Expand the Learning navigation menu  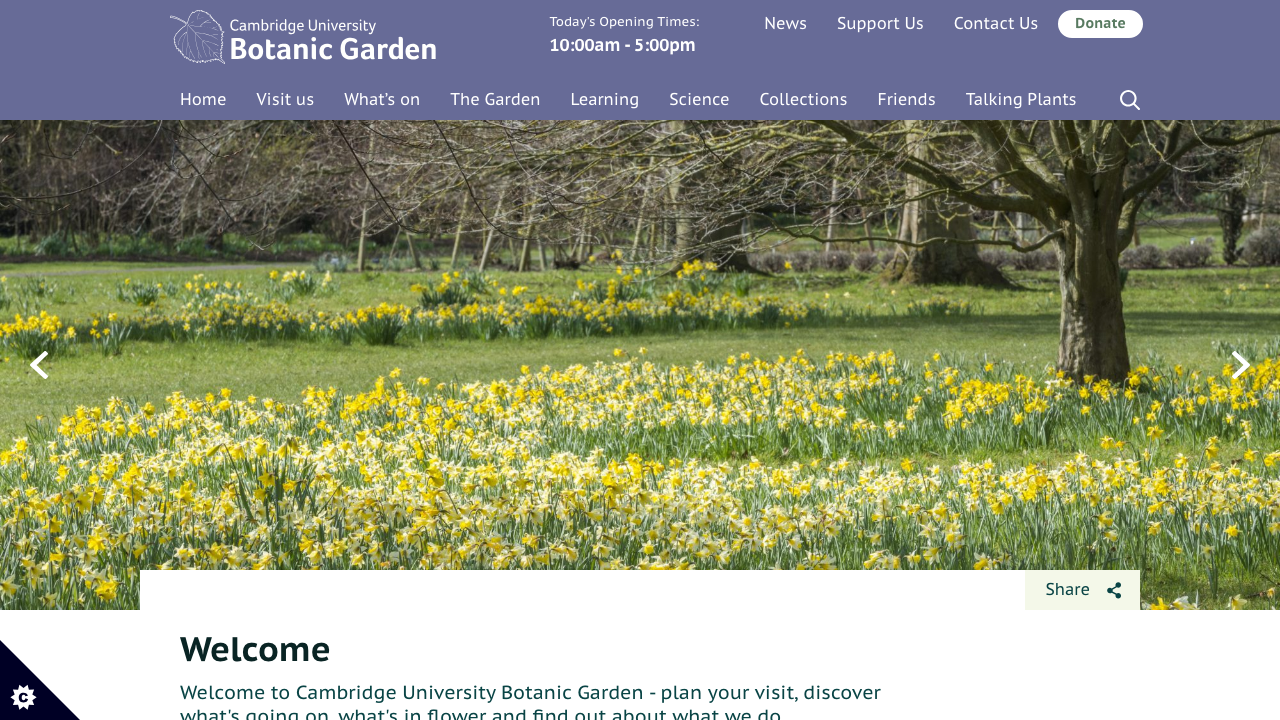pos(604,98)
